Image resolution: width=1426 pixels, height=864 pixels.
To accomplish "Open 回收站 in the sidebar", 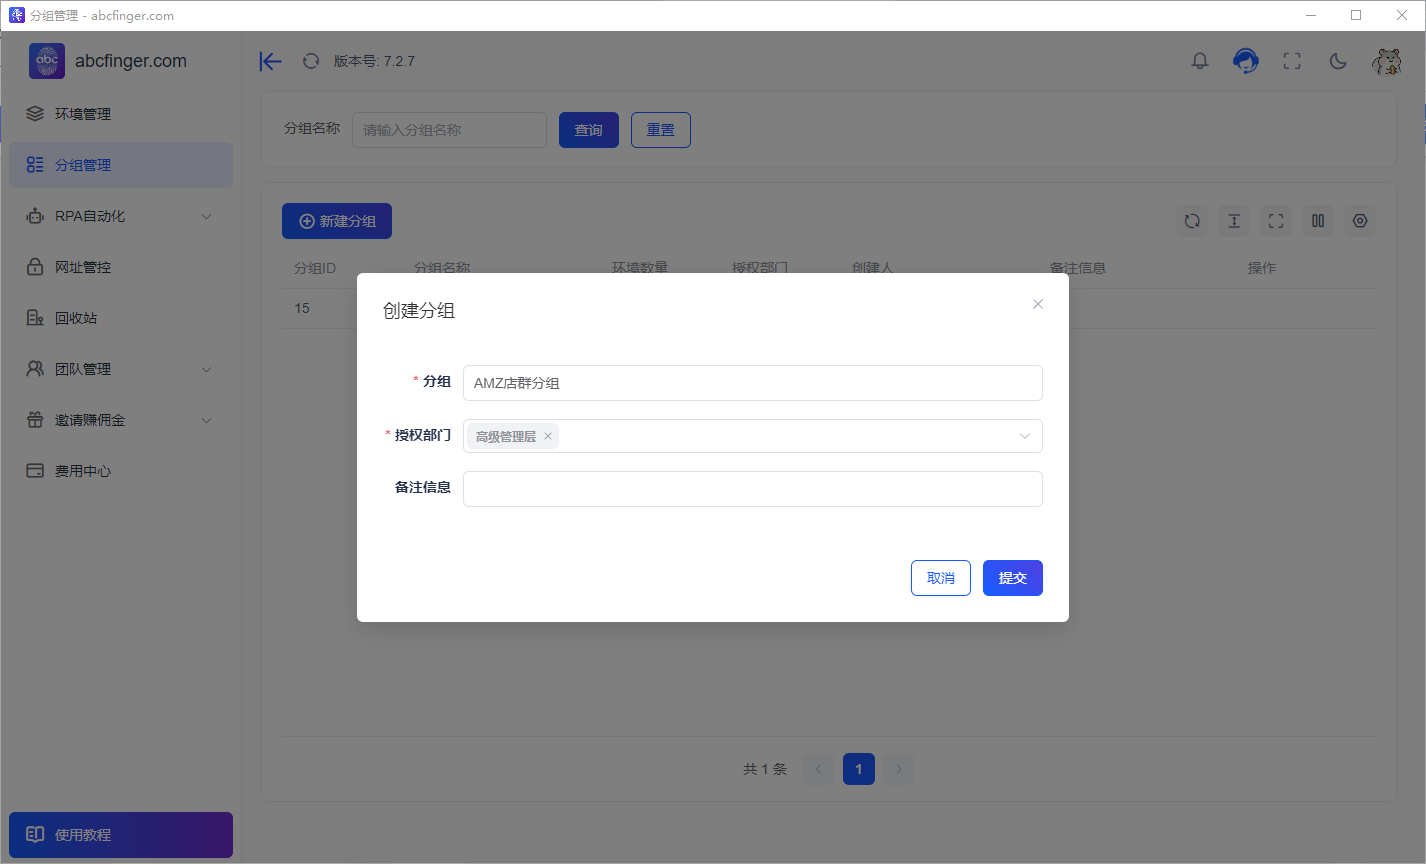I will (121, 318).
